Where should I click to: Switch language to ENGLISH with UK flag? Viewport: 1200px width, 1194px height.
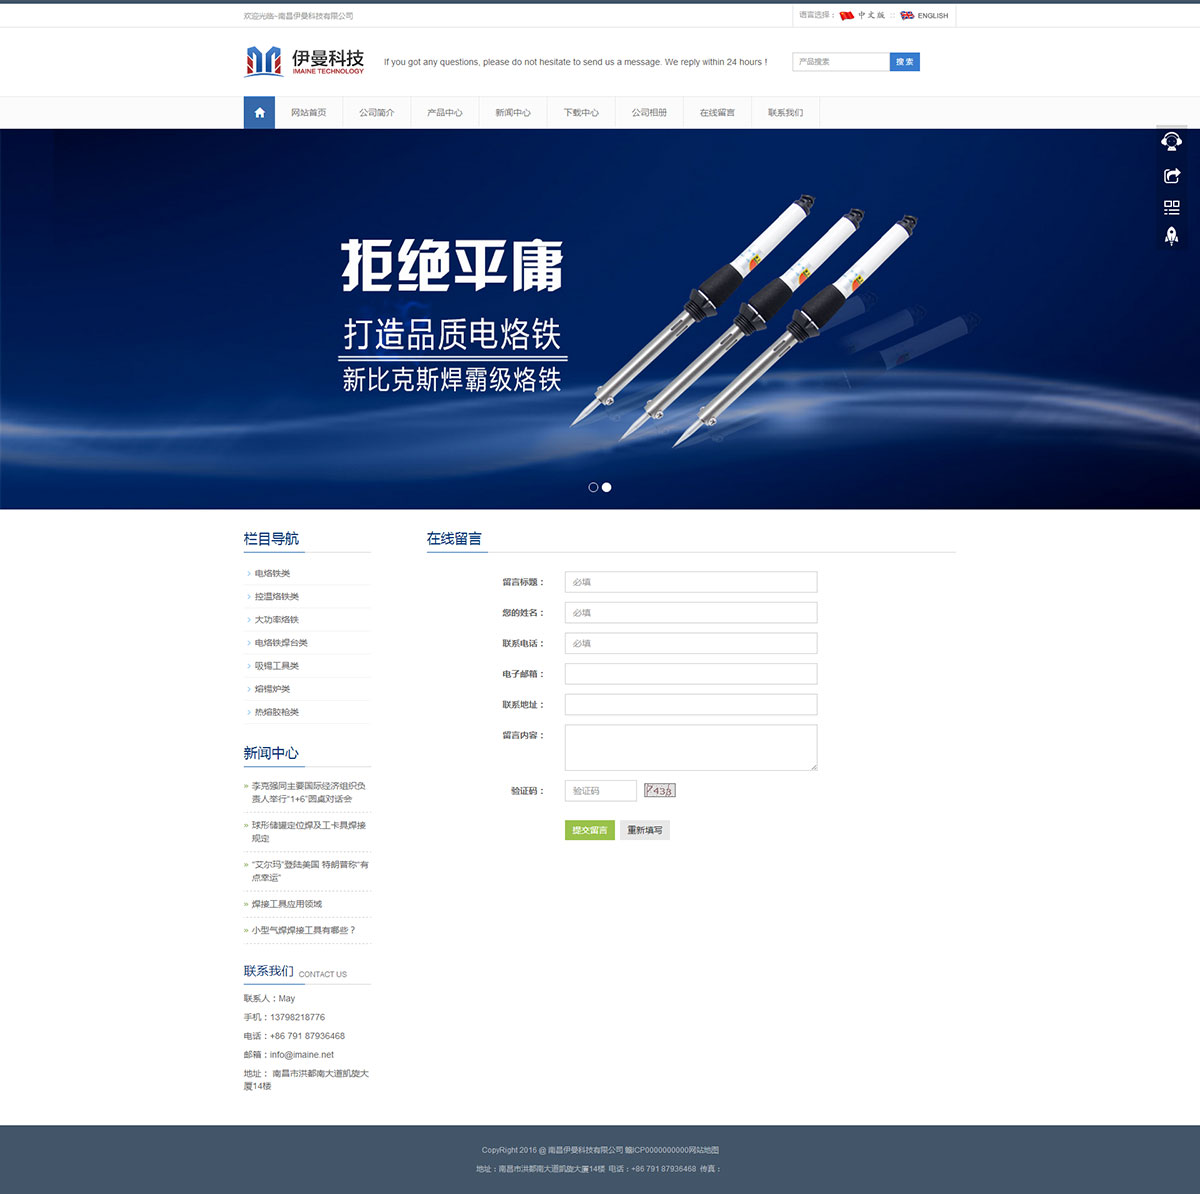click(x=924, y=15)
